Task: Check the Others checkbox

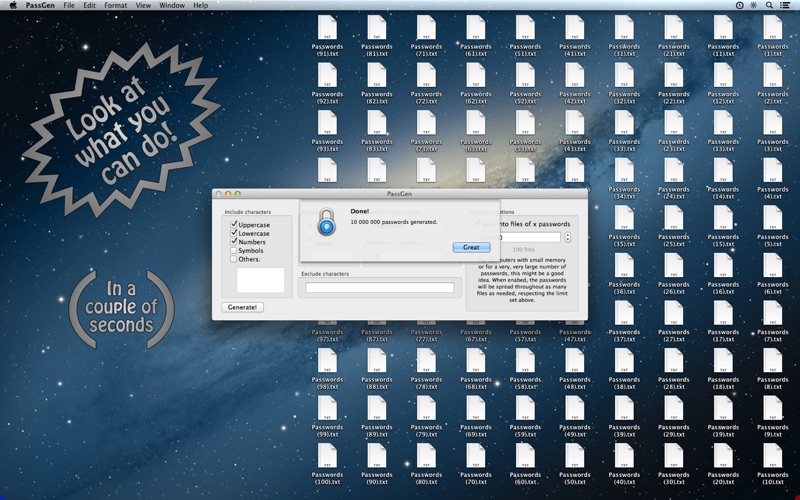Action: pyautogui.click(x=234, y=259)
